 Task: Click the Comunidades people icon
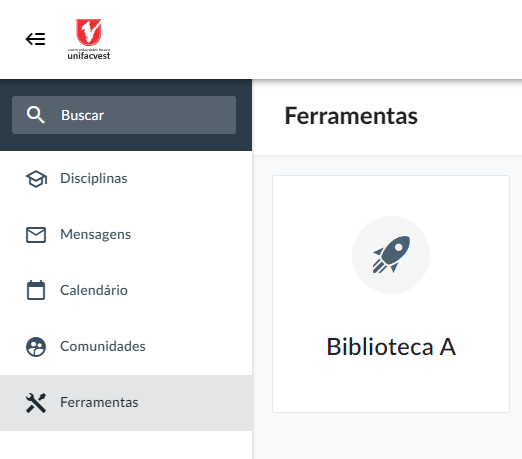36,347
